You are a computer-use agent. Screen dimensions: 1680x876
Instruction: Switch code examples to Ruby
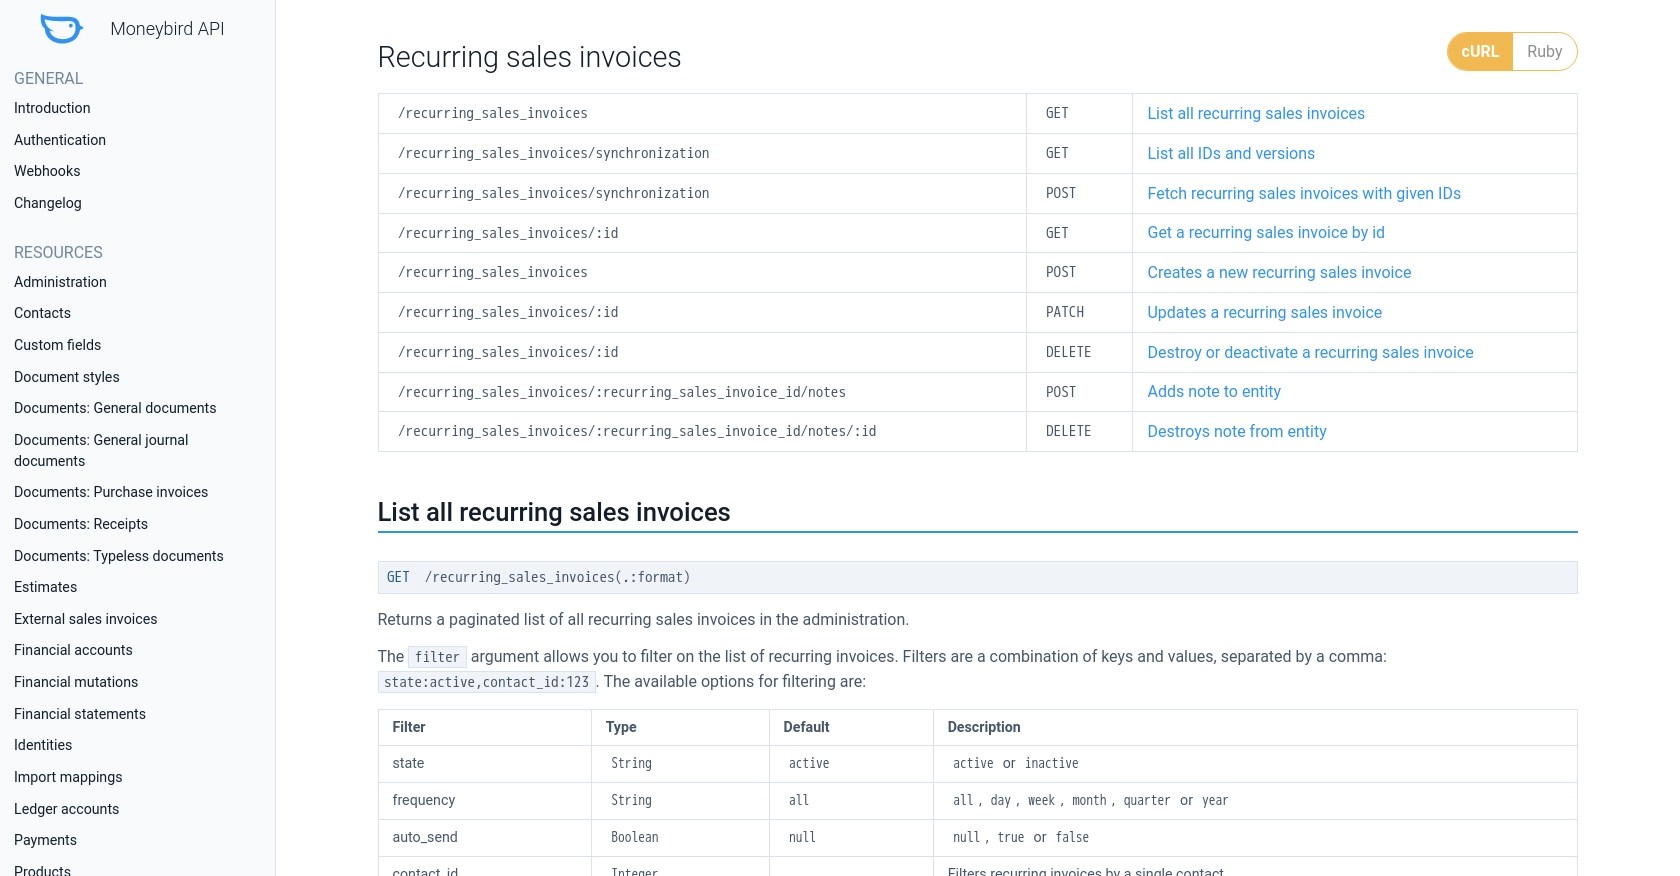1544,52
